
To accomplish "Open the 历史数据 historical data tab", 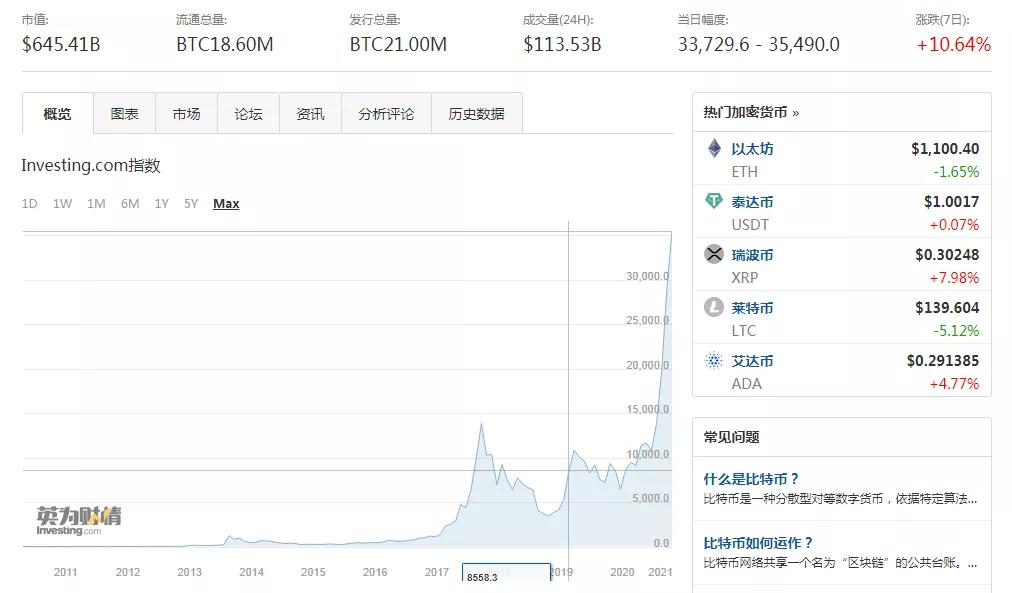I will coord(476,114).
